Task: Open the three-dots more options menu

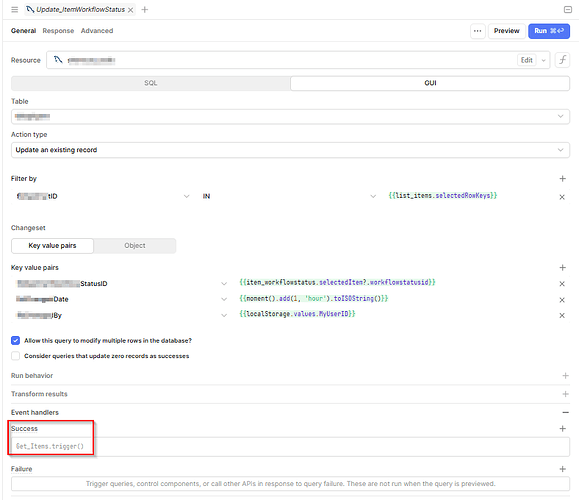Action: [477, 31]
